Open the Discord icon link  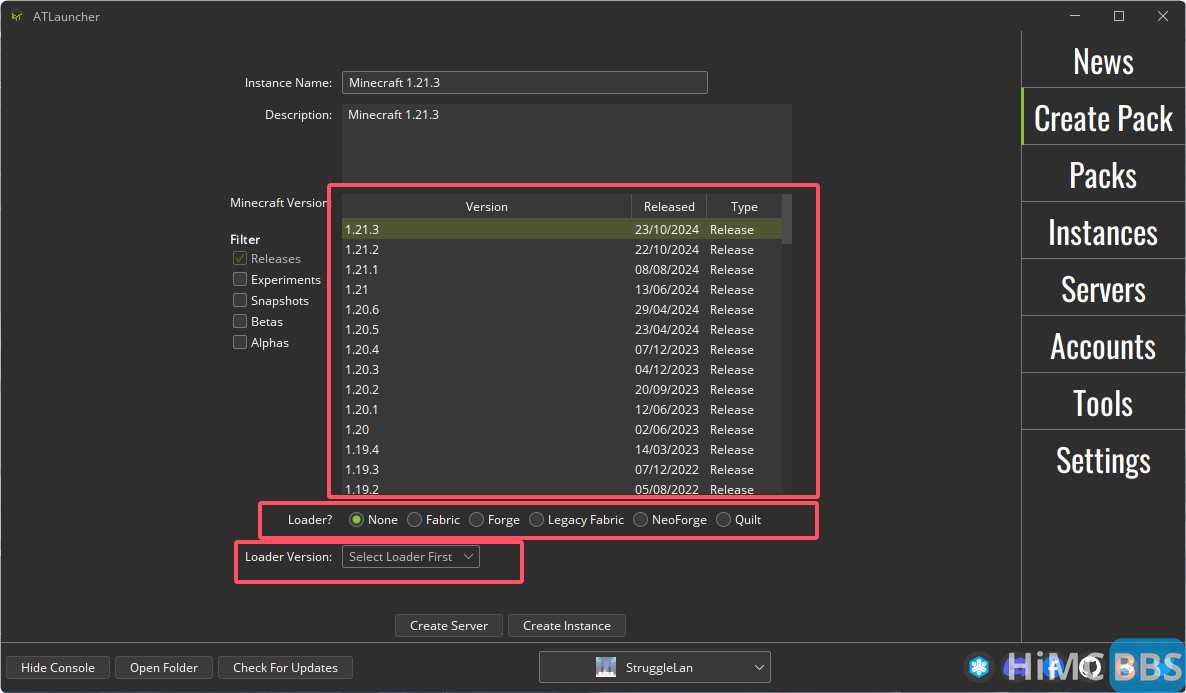point(1013,667)
